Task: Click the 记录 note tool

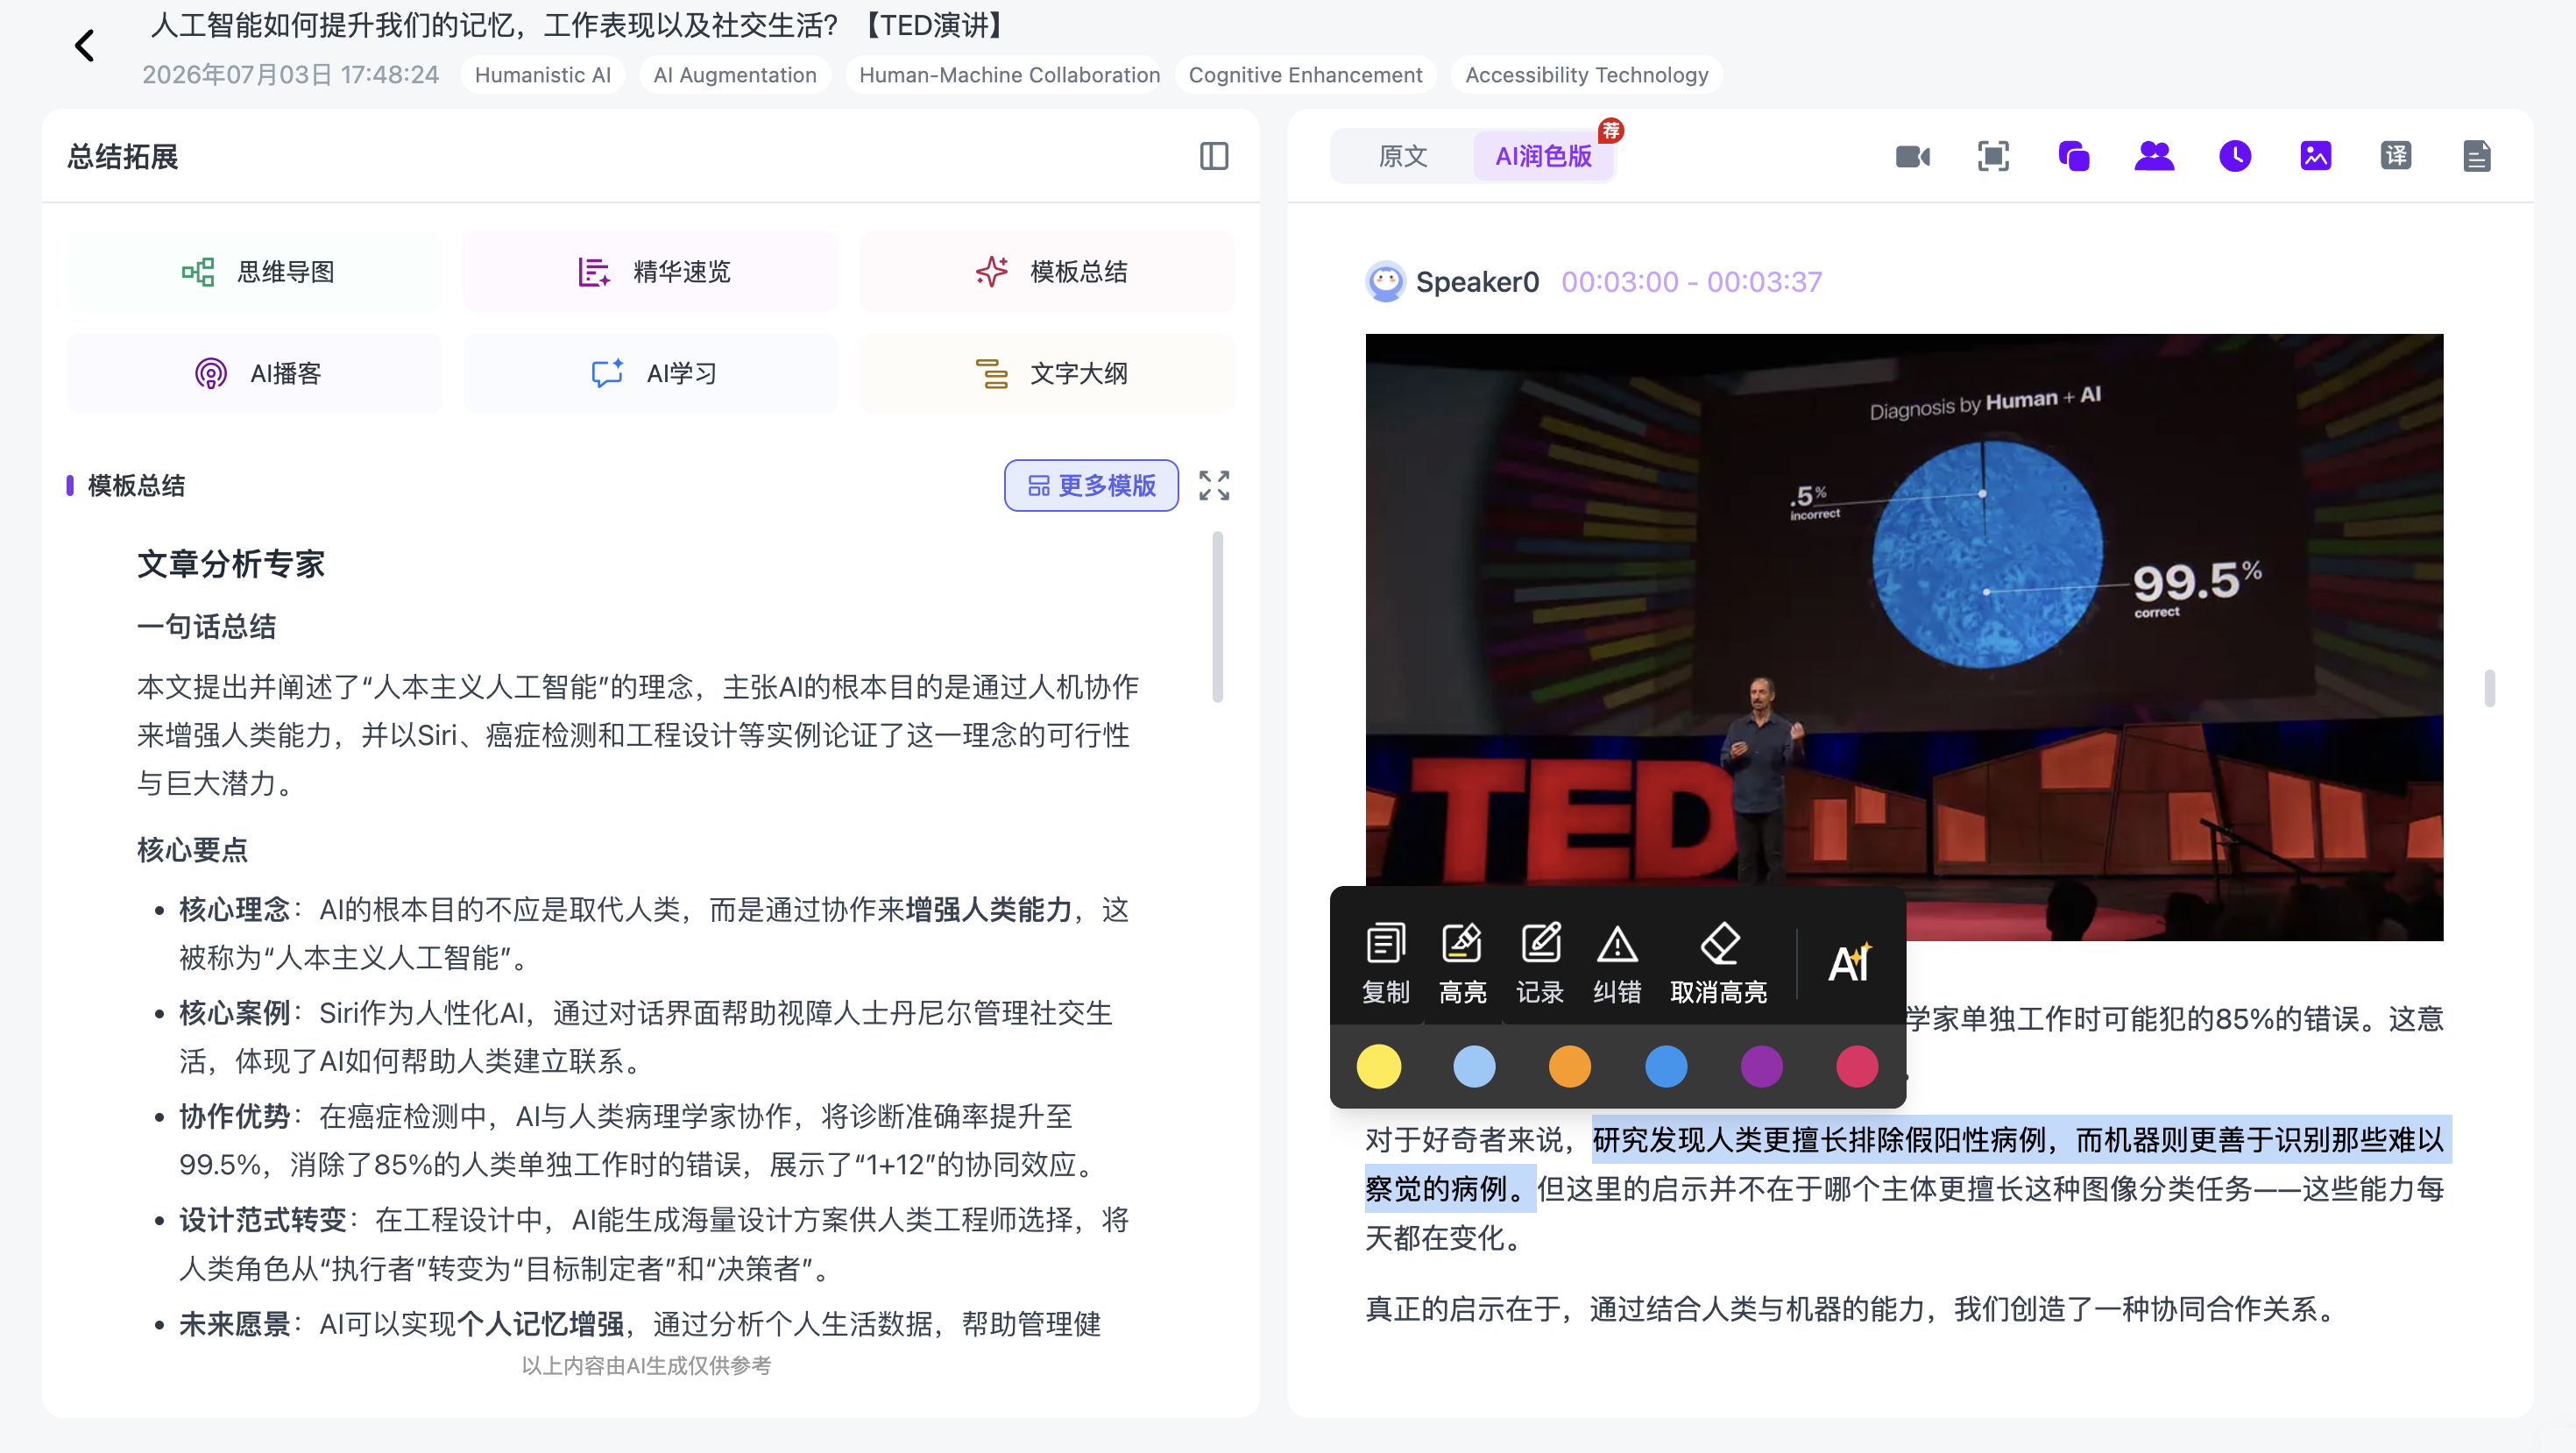Action: [x=1539, y=962]
